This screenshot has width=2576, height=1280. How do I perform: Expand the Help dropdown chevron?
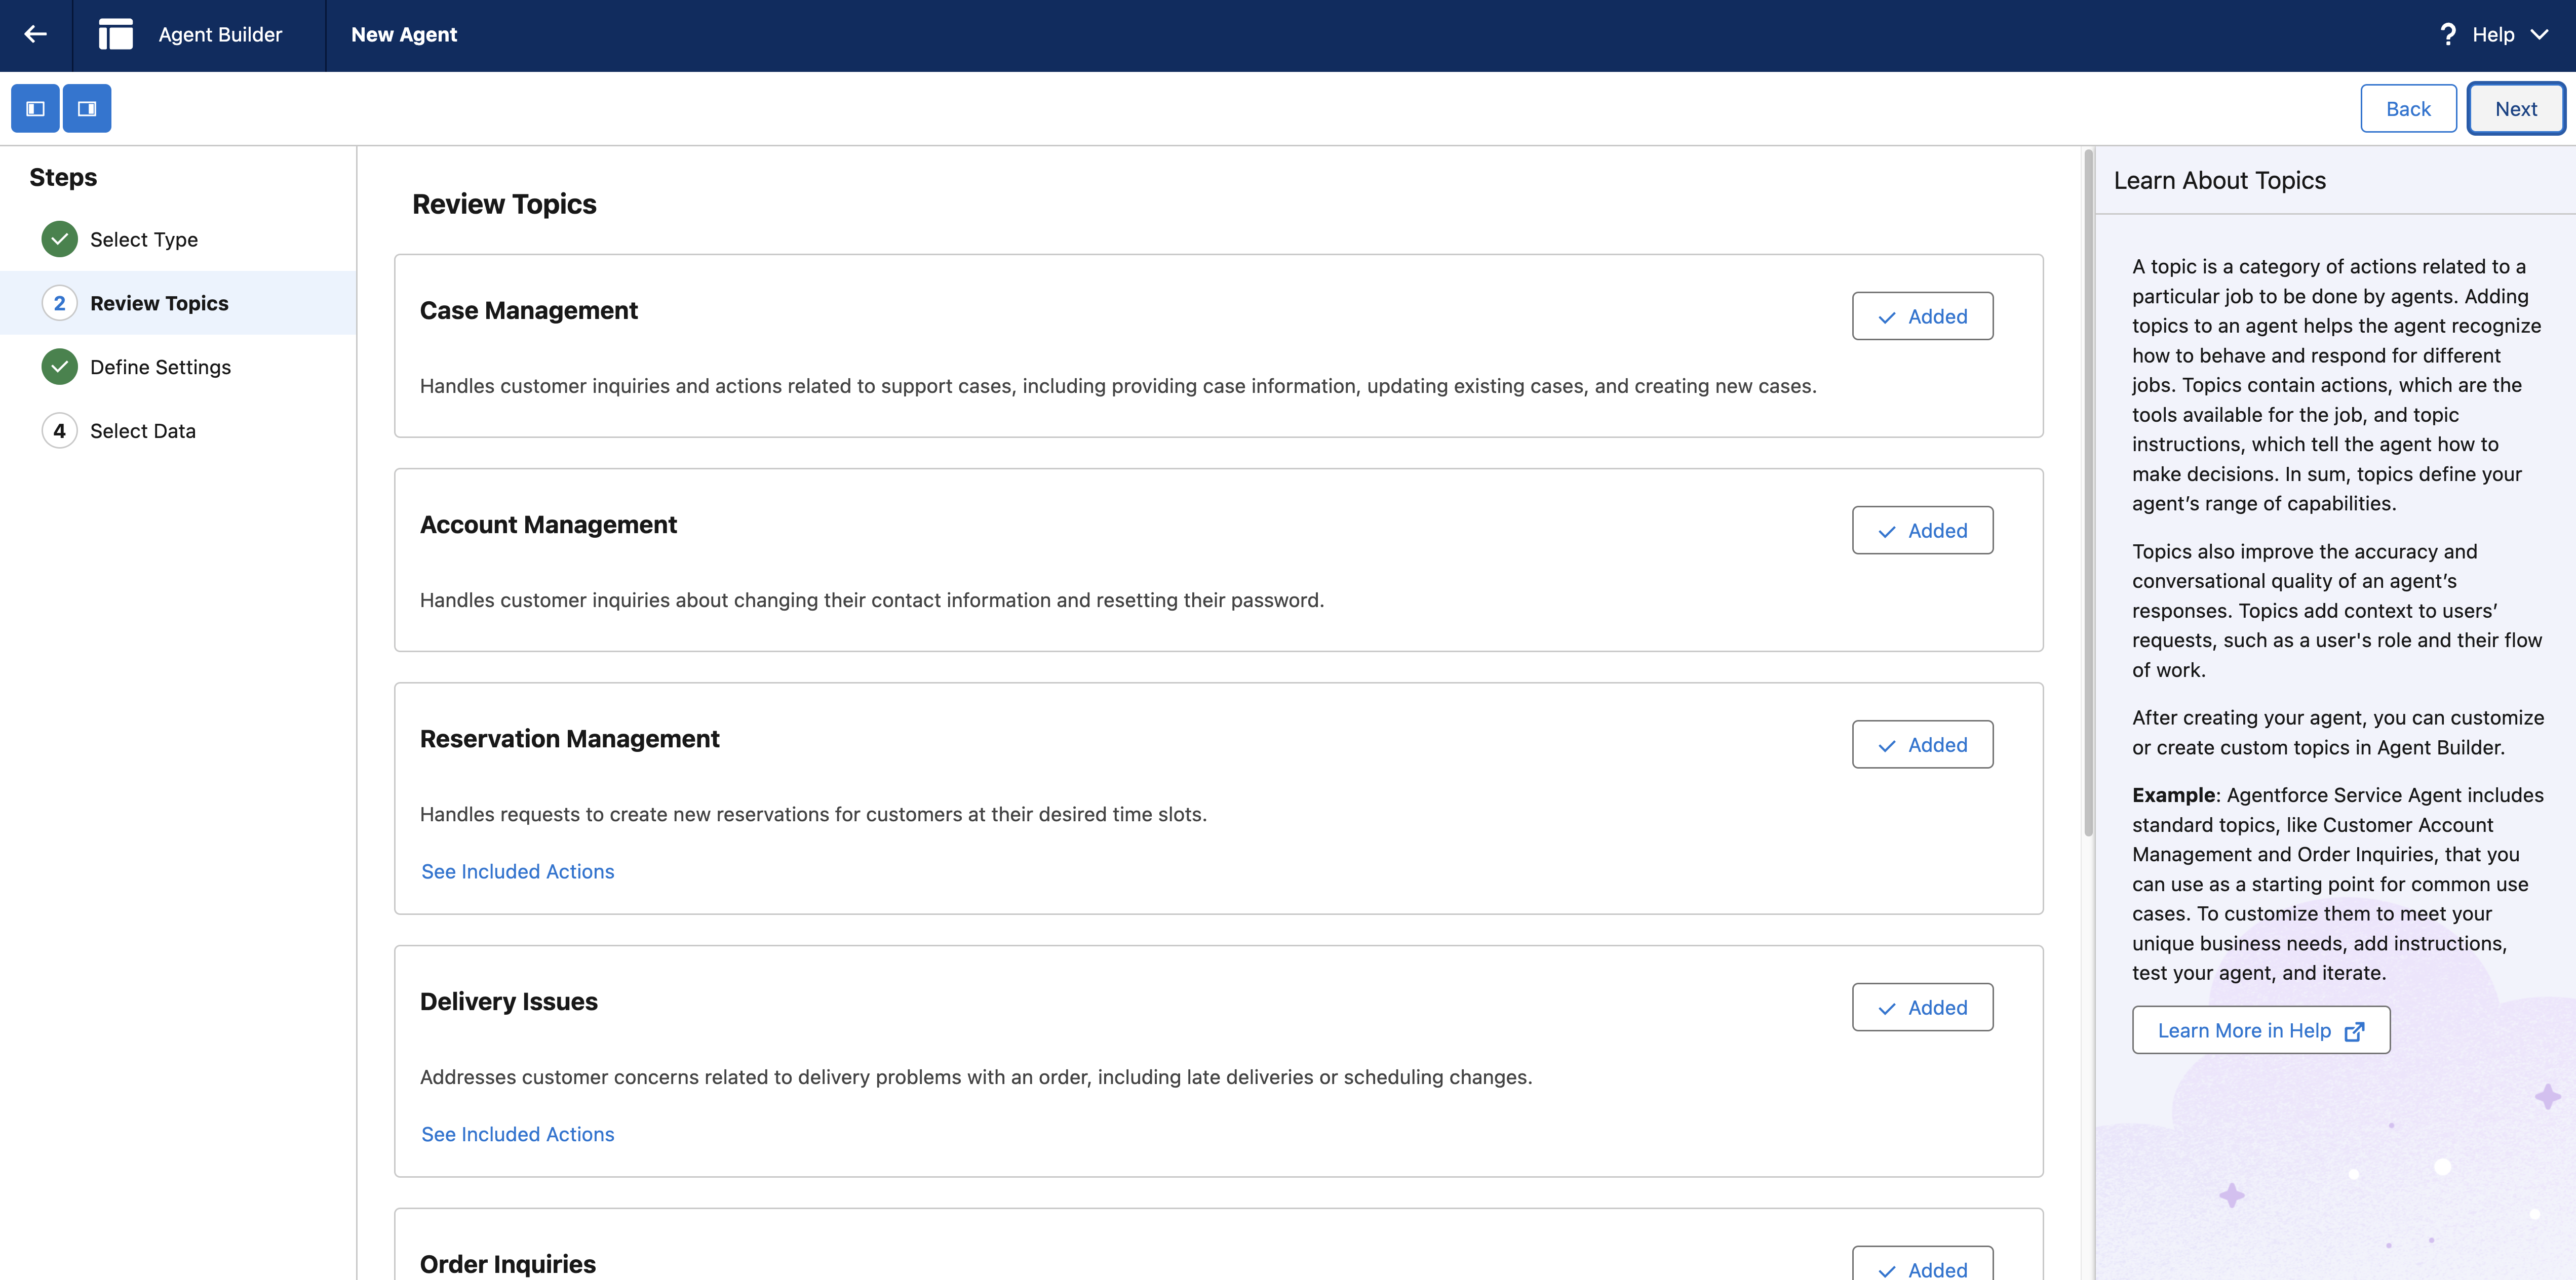click(2539, 35)
